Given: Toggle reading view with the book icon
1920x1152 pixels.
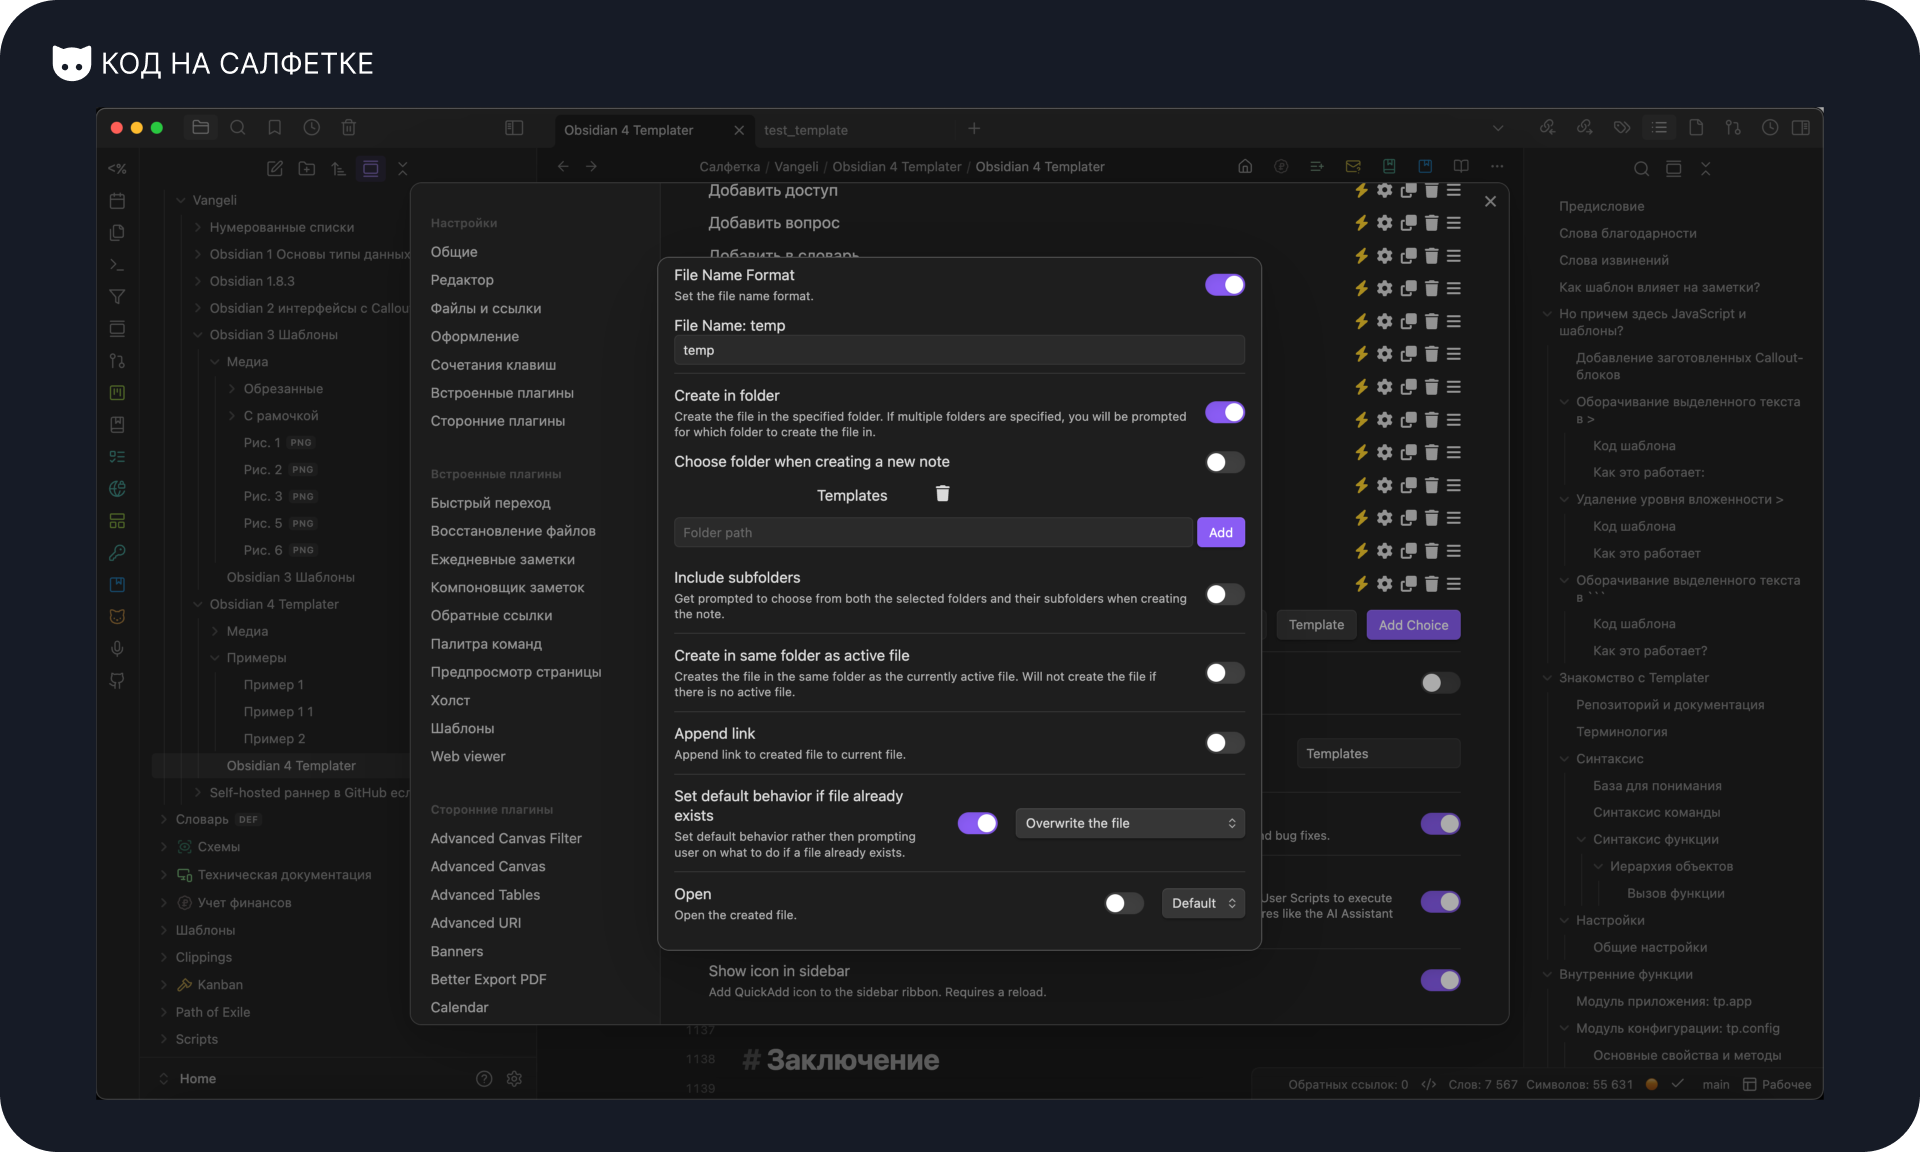Looking at the screenshot, I should [x=1461, y=167].
